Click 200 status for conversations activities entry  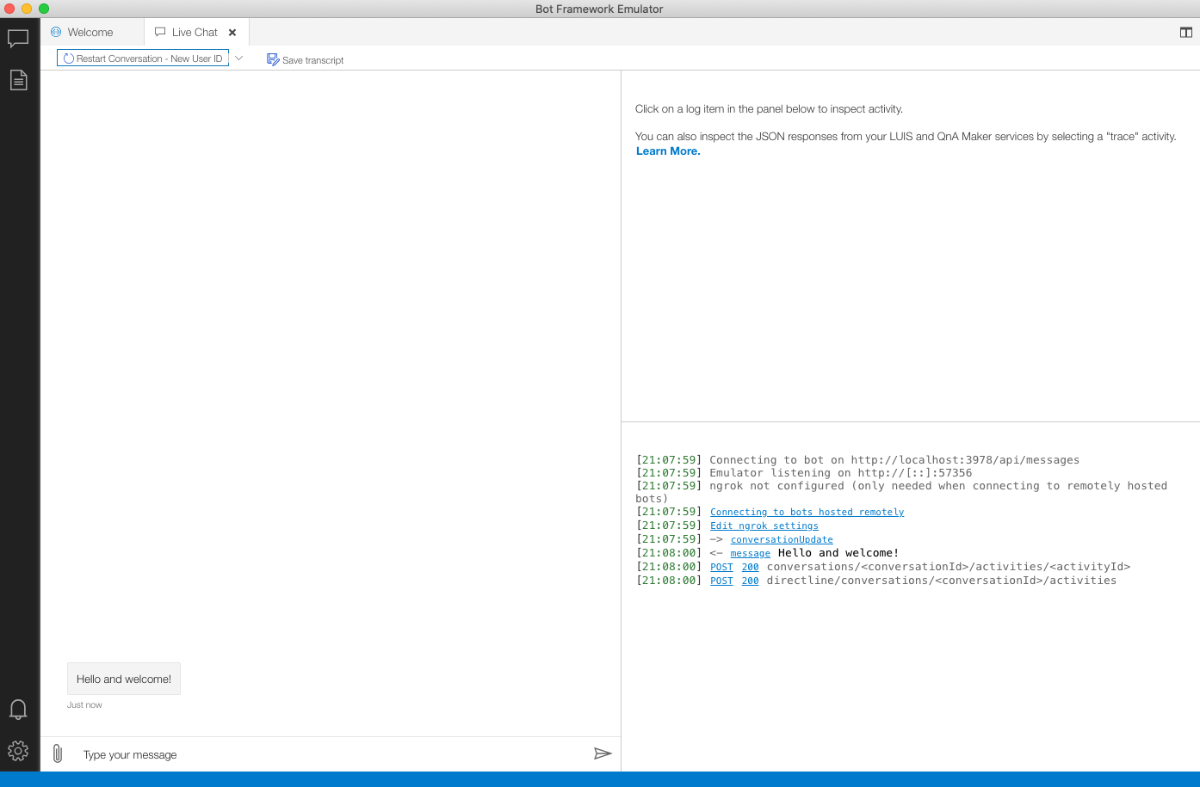pos(750,567)
